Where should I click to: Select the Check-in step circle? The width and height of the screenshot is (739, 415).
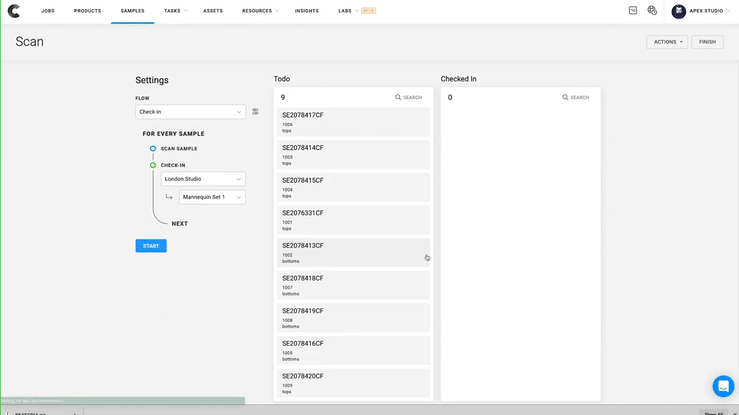coord(153,165)
